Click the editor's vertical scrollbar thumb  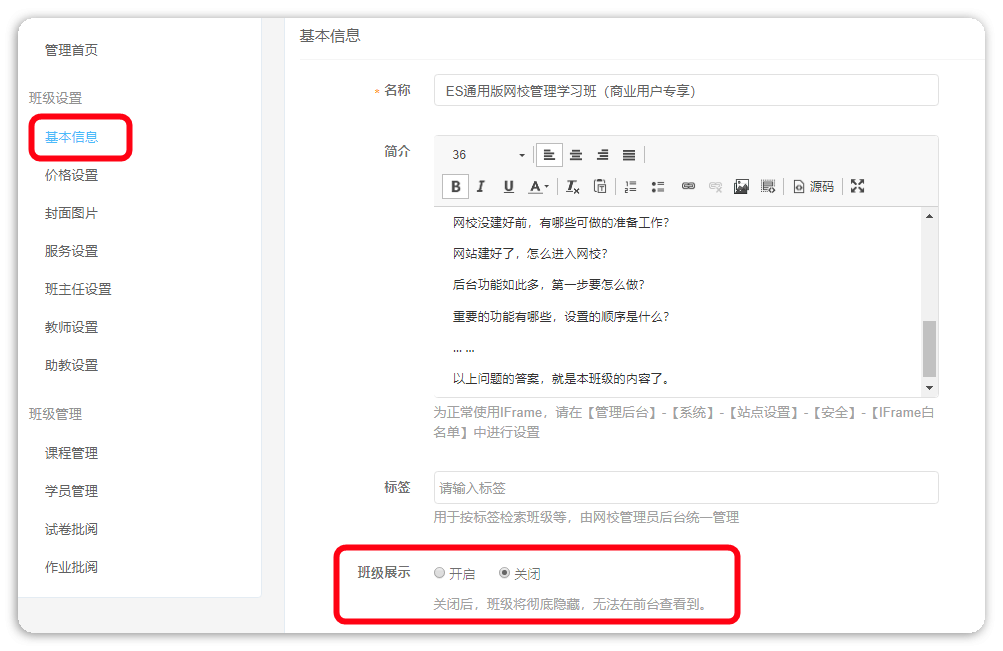click(929, 348)
